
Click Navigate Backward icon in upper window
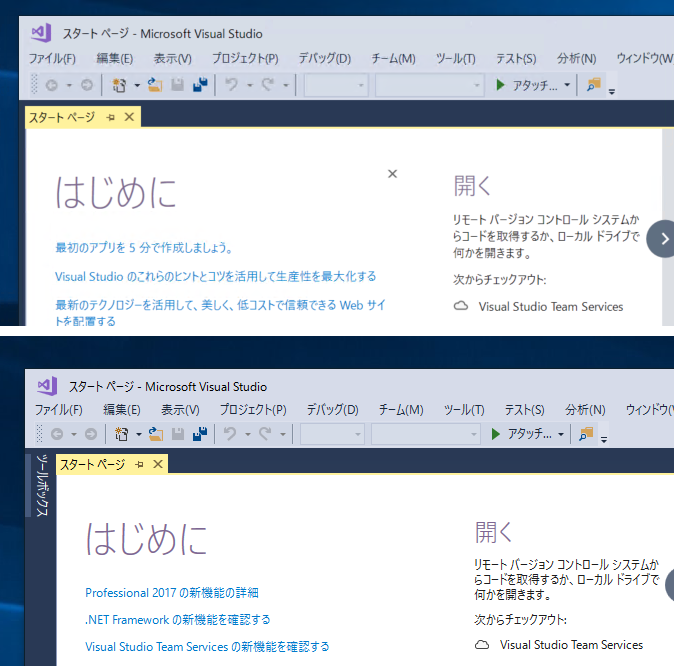pos(52,85)
